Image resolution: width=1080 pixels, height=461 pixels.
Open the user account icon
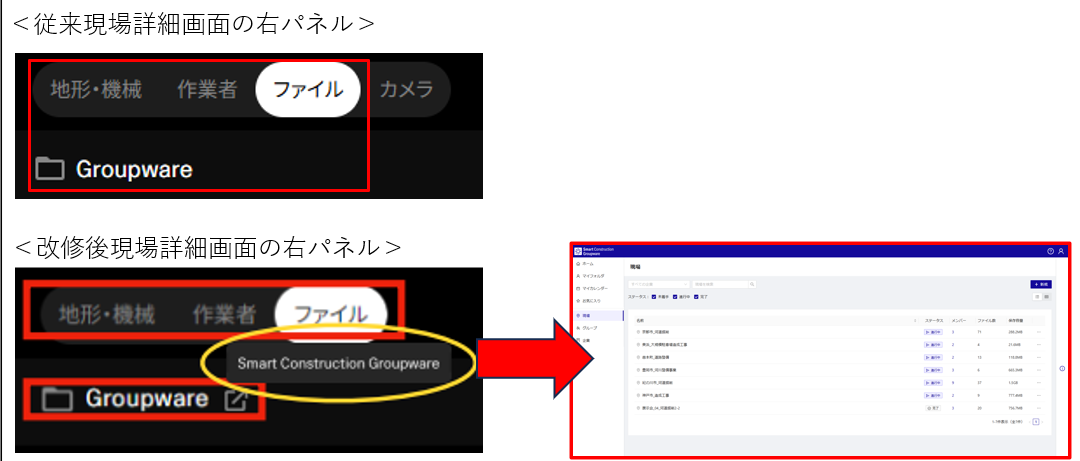[x=1061, y=251]
